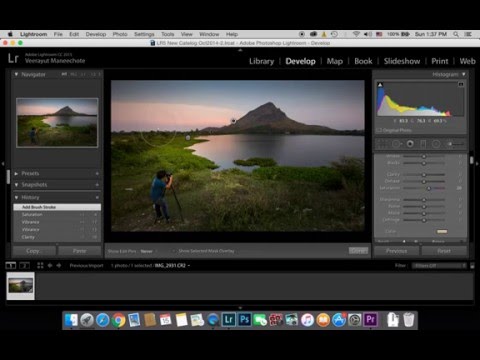The image size is (480, 360).
Task: Switch to the Slideshow module
Action: coord(402,61)
